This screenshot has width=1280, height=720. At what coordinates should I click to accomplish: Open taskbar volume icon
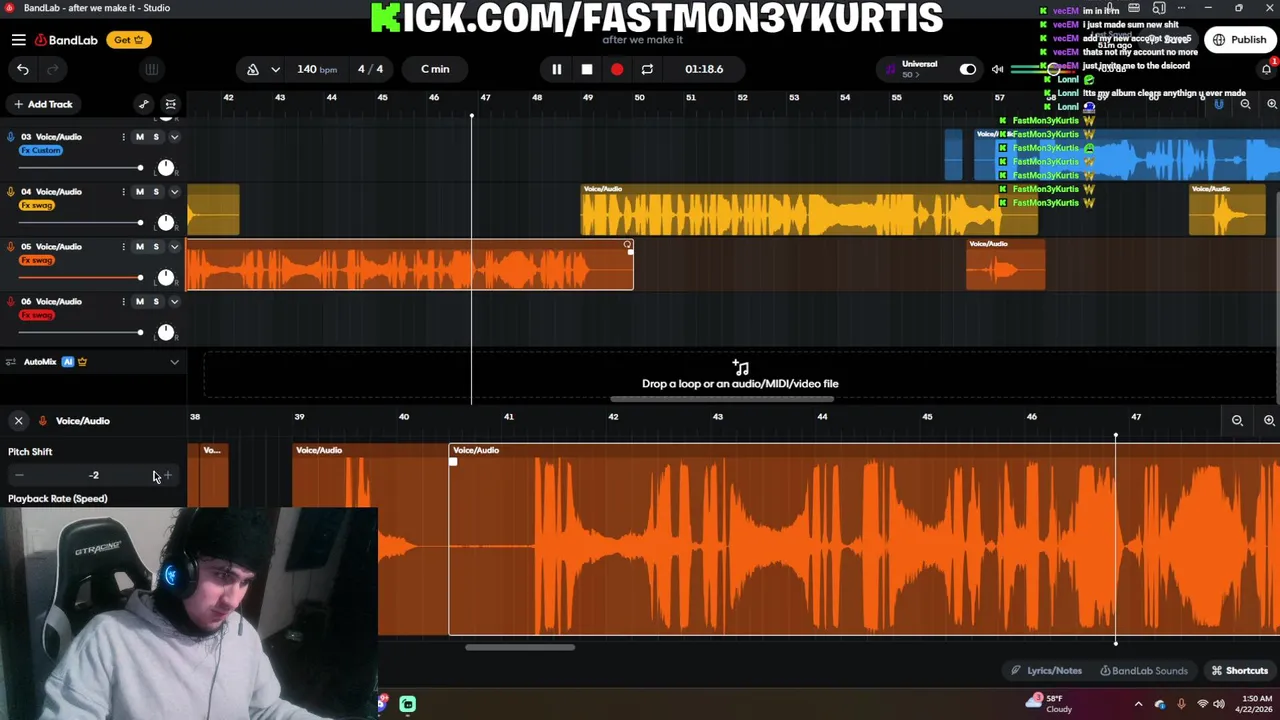tap(1218, 704)
